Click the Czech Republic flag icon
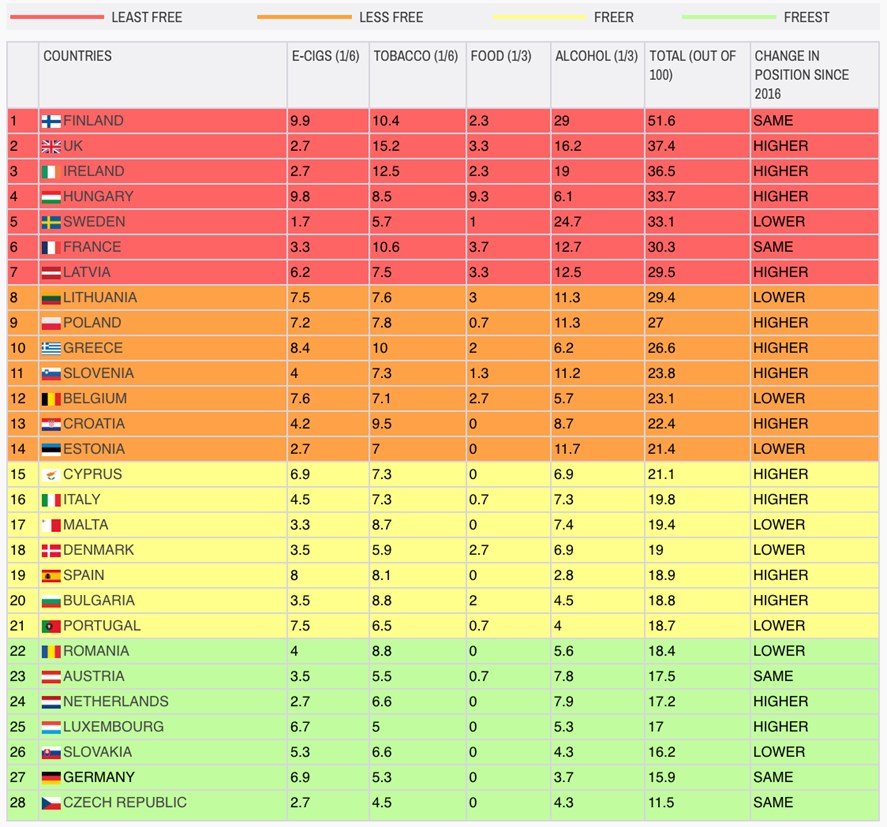This screenshot has height=827, width=887. click(x=51, y=803)
